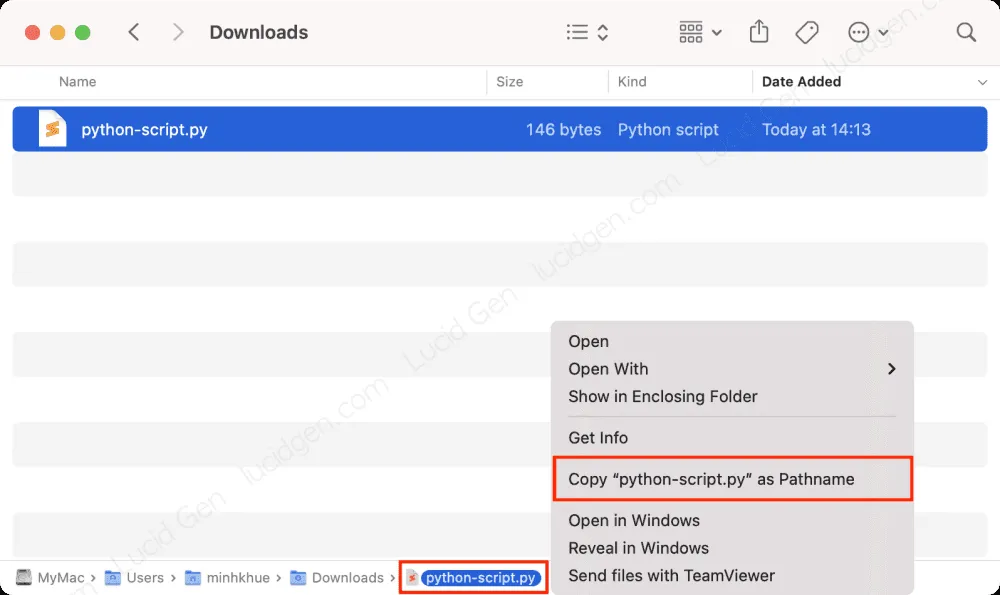1000x595 pixels.
Task: Click the Back navigation arrow
Action: 134,31
